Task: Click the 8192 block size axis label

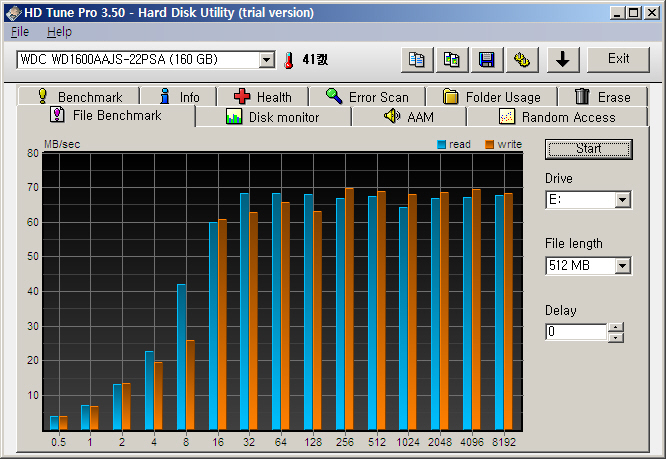Action: (504, 442)
